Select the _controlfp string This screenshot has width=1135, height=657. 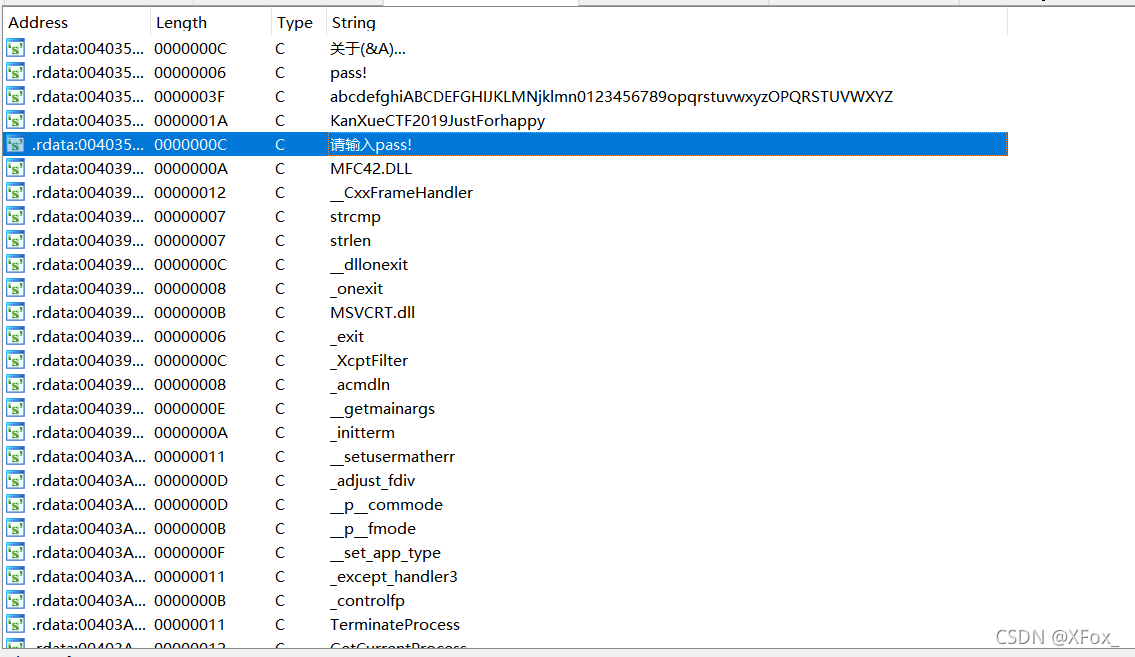click(367, 600)
